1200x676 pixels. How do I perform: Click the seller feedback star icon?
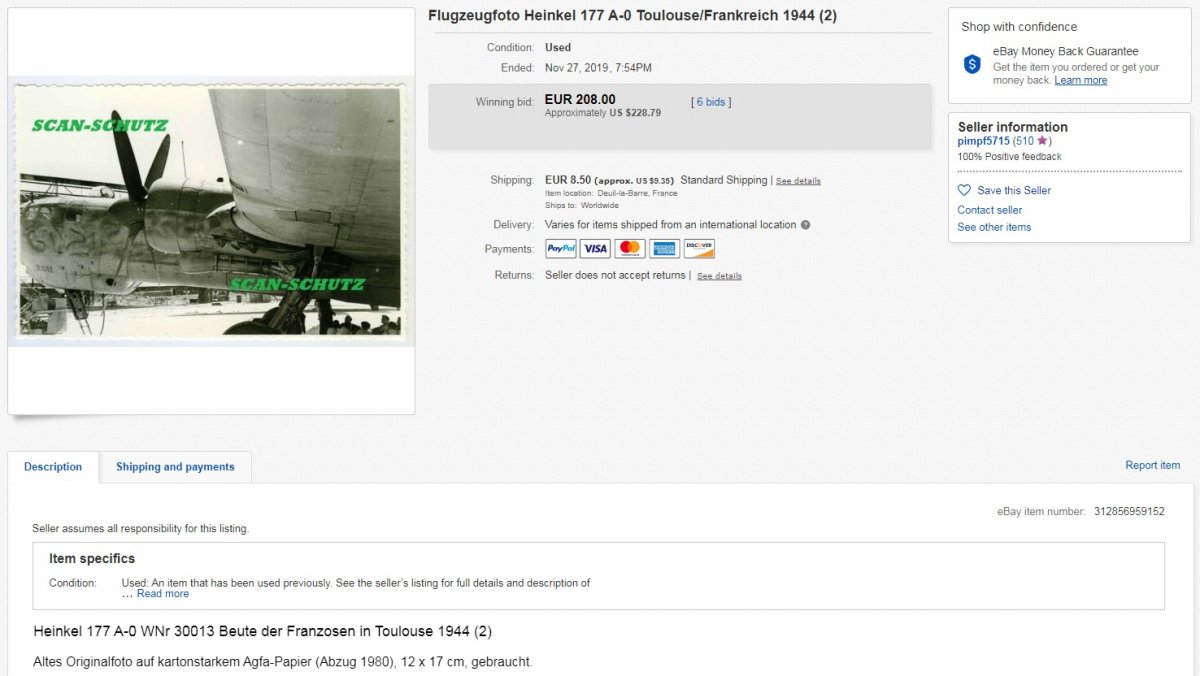click(1042, 141)
